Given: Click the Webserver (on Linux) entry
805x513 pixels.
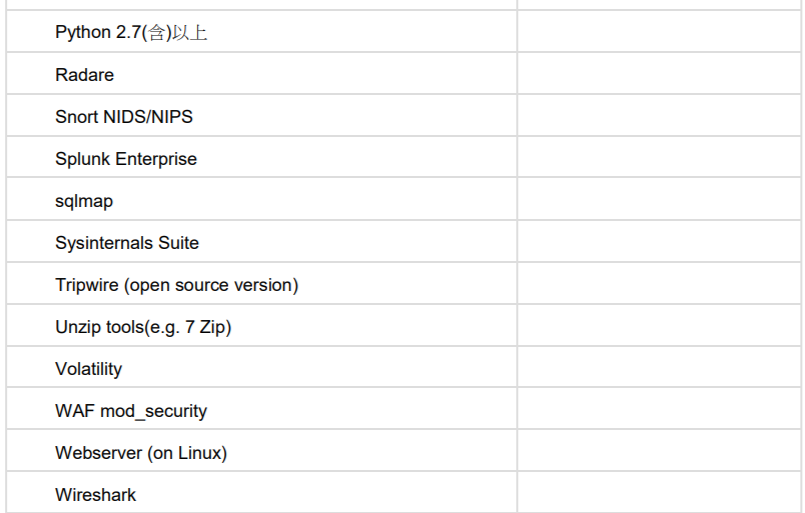Looking at the screenshot, I should [x=141, y=453].
